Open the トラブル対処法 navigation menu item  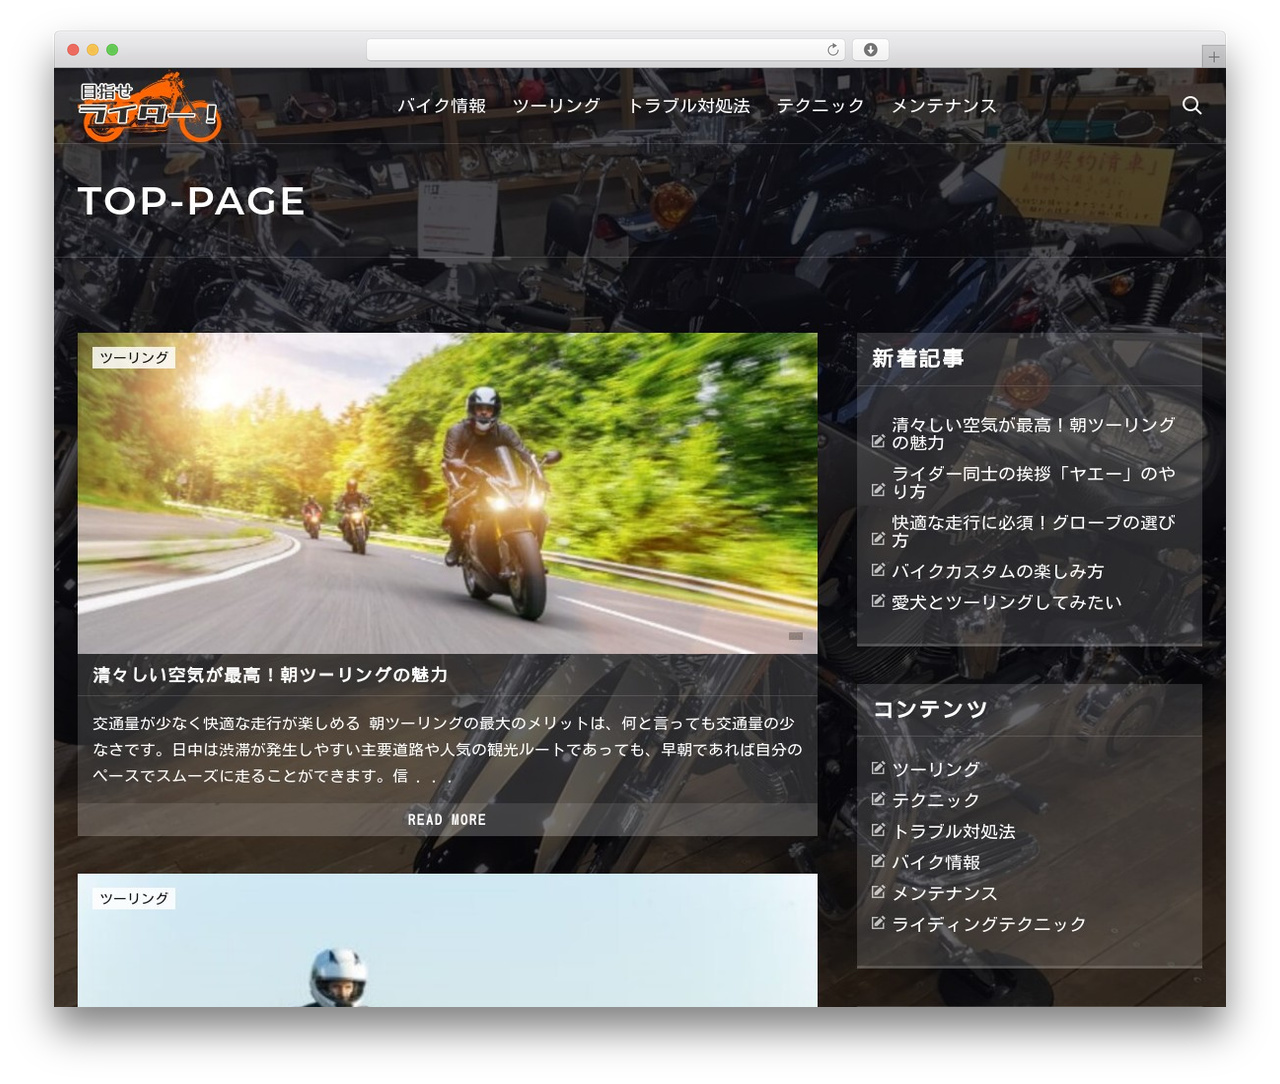point(689,106)
